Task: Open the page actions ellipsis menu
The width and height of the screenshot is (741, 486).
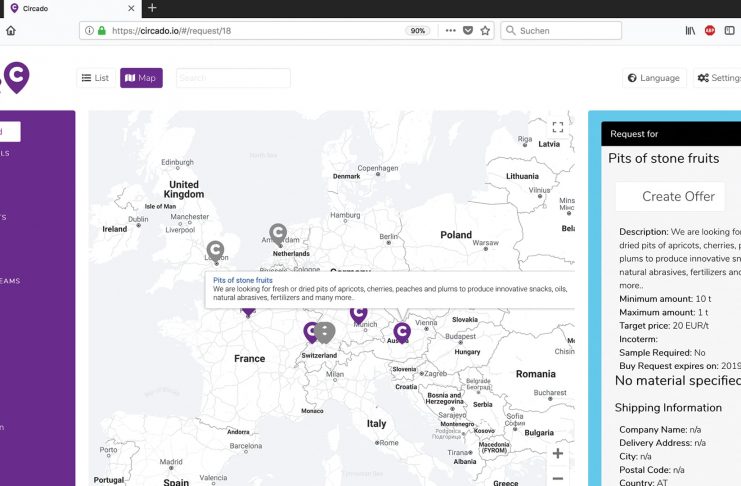Action: pos(450,31)
